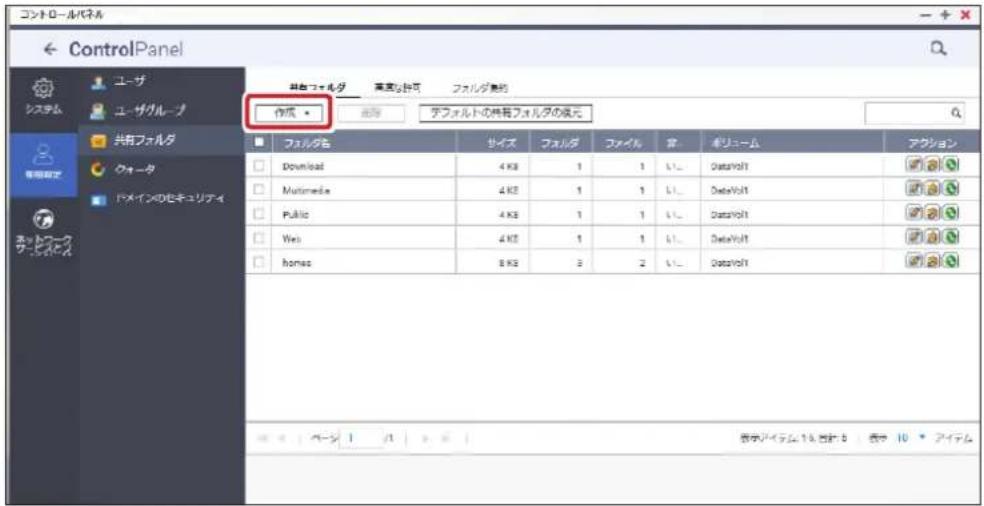
Task: Check the box for the homes folder
Action: tap(259, 262)
